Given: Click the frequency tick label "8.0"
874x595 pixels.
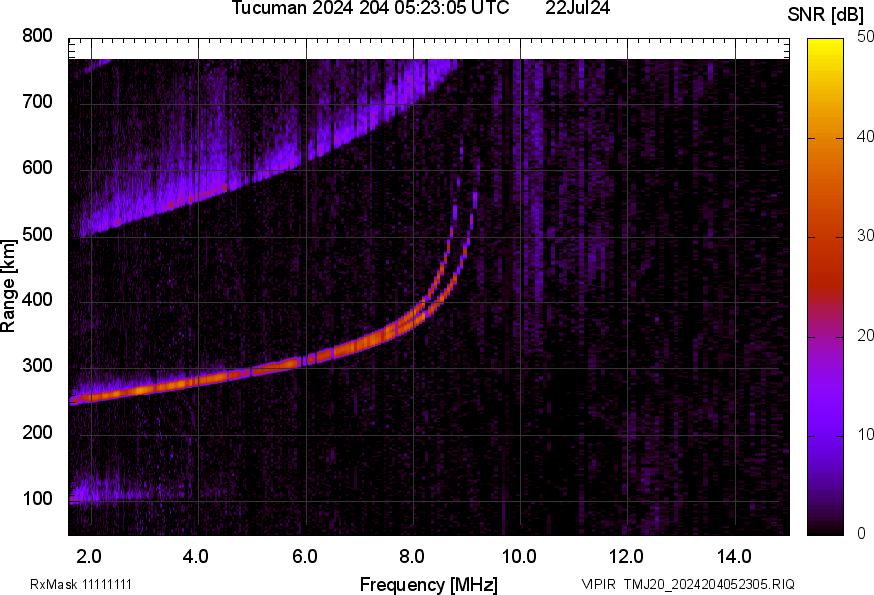Looking at the screenshot, I should [411, 557].
